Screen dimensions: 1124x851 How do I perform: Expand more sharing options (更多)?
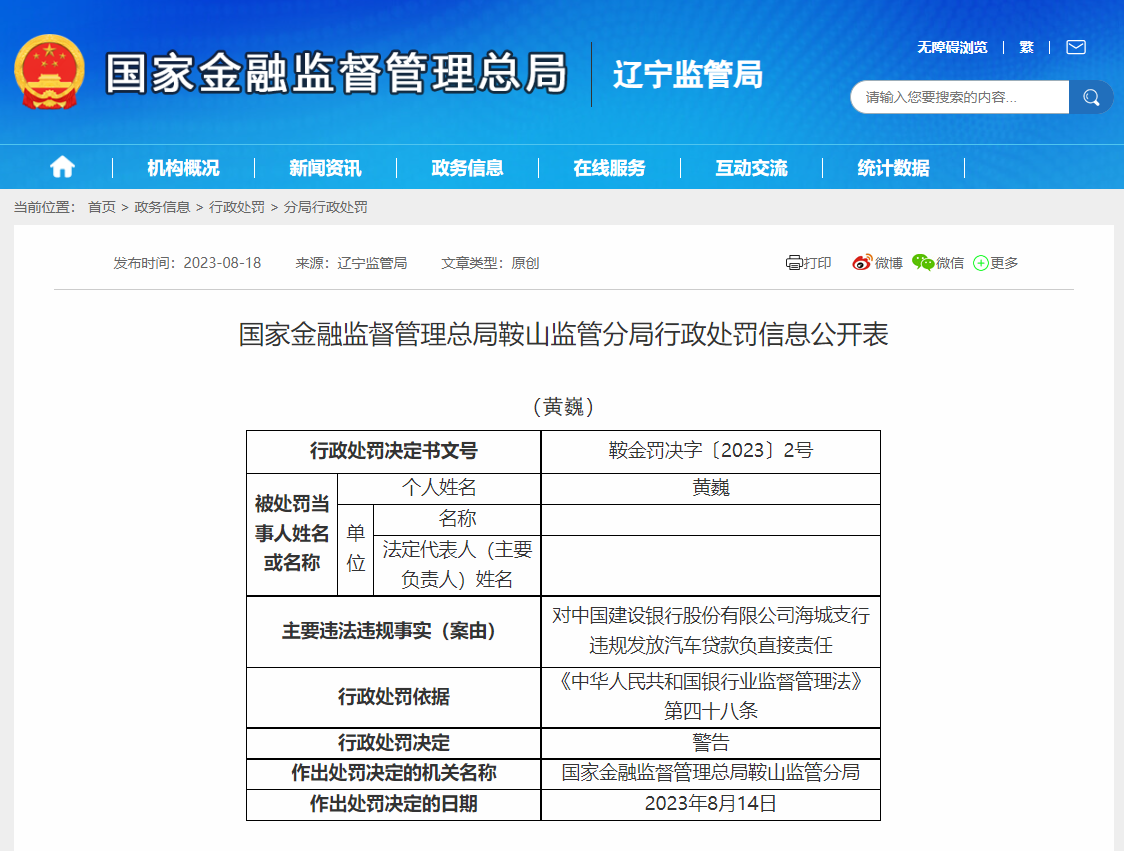[x=995, y=263]
